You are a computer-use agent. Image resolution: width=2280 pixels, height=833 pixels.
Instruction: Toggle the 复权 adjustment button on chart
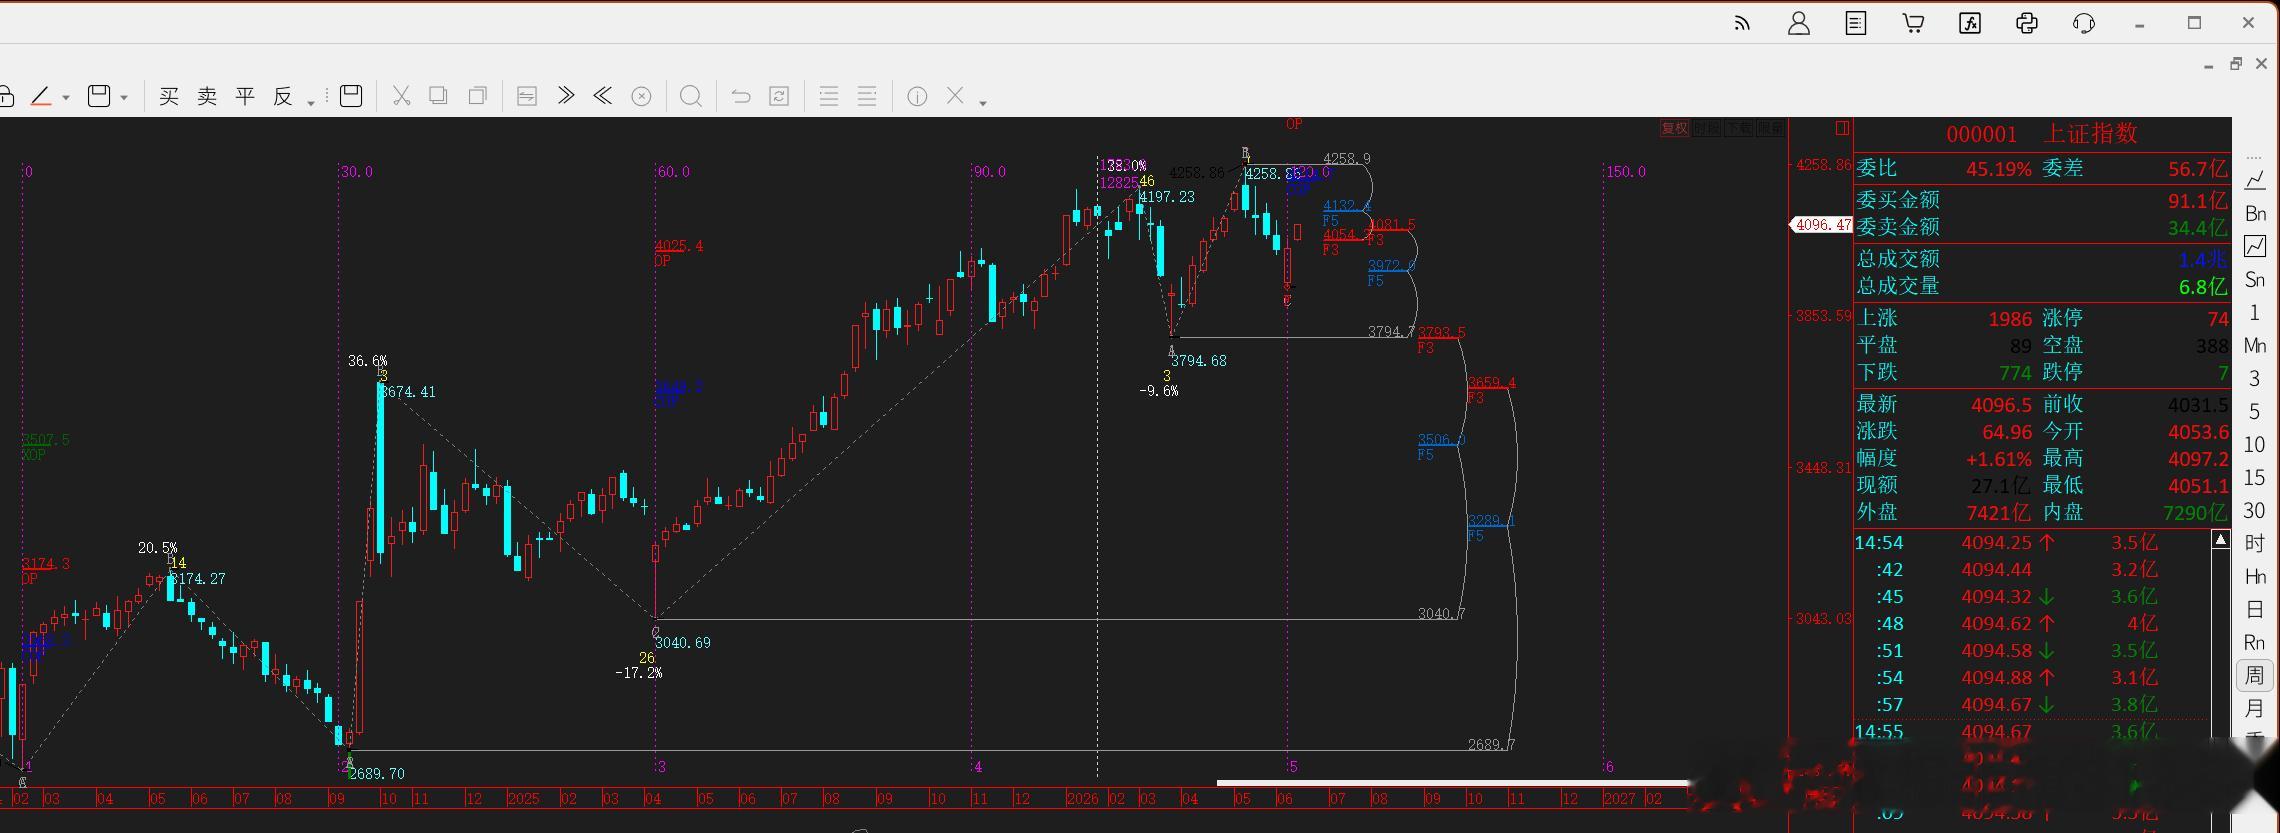pos(1674,128)
